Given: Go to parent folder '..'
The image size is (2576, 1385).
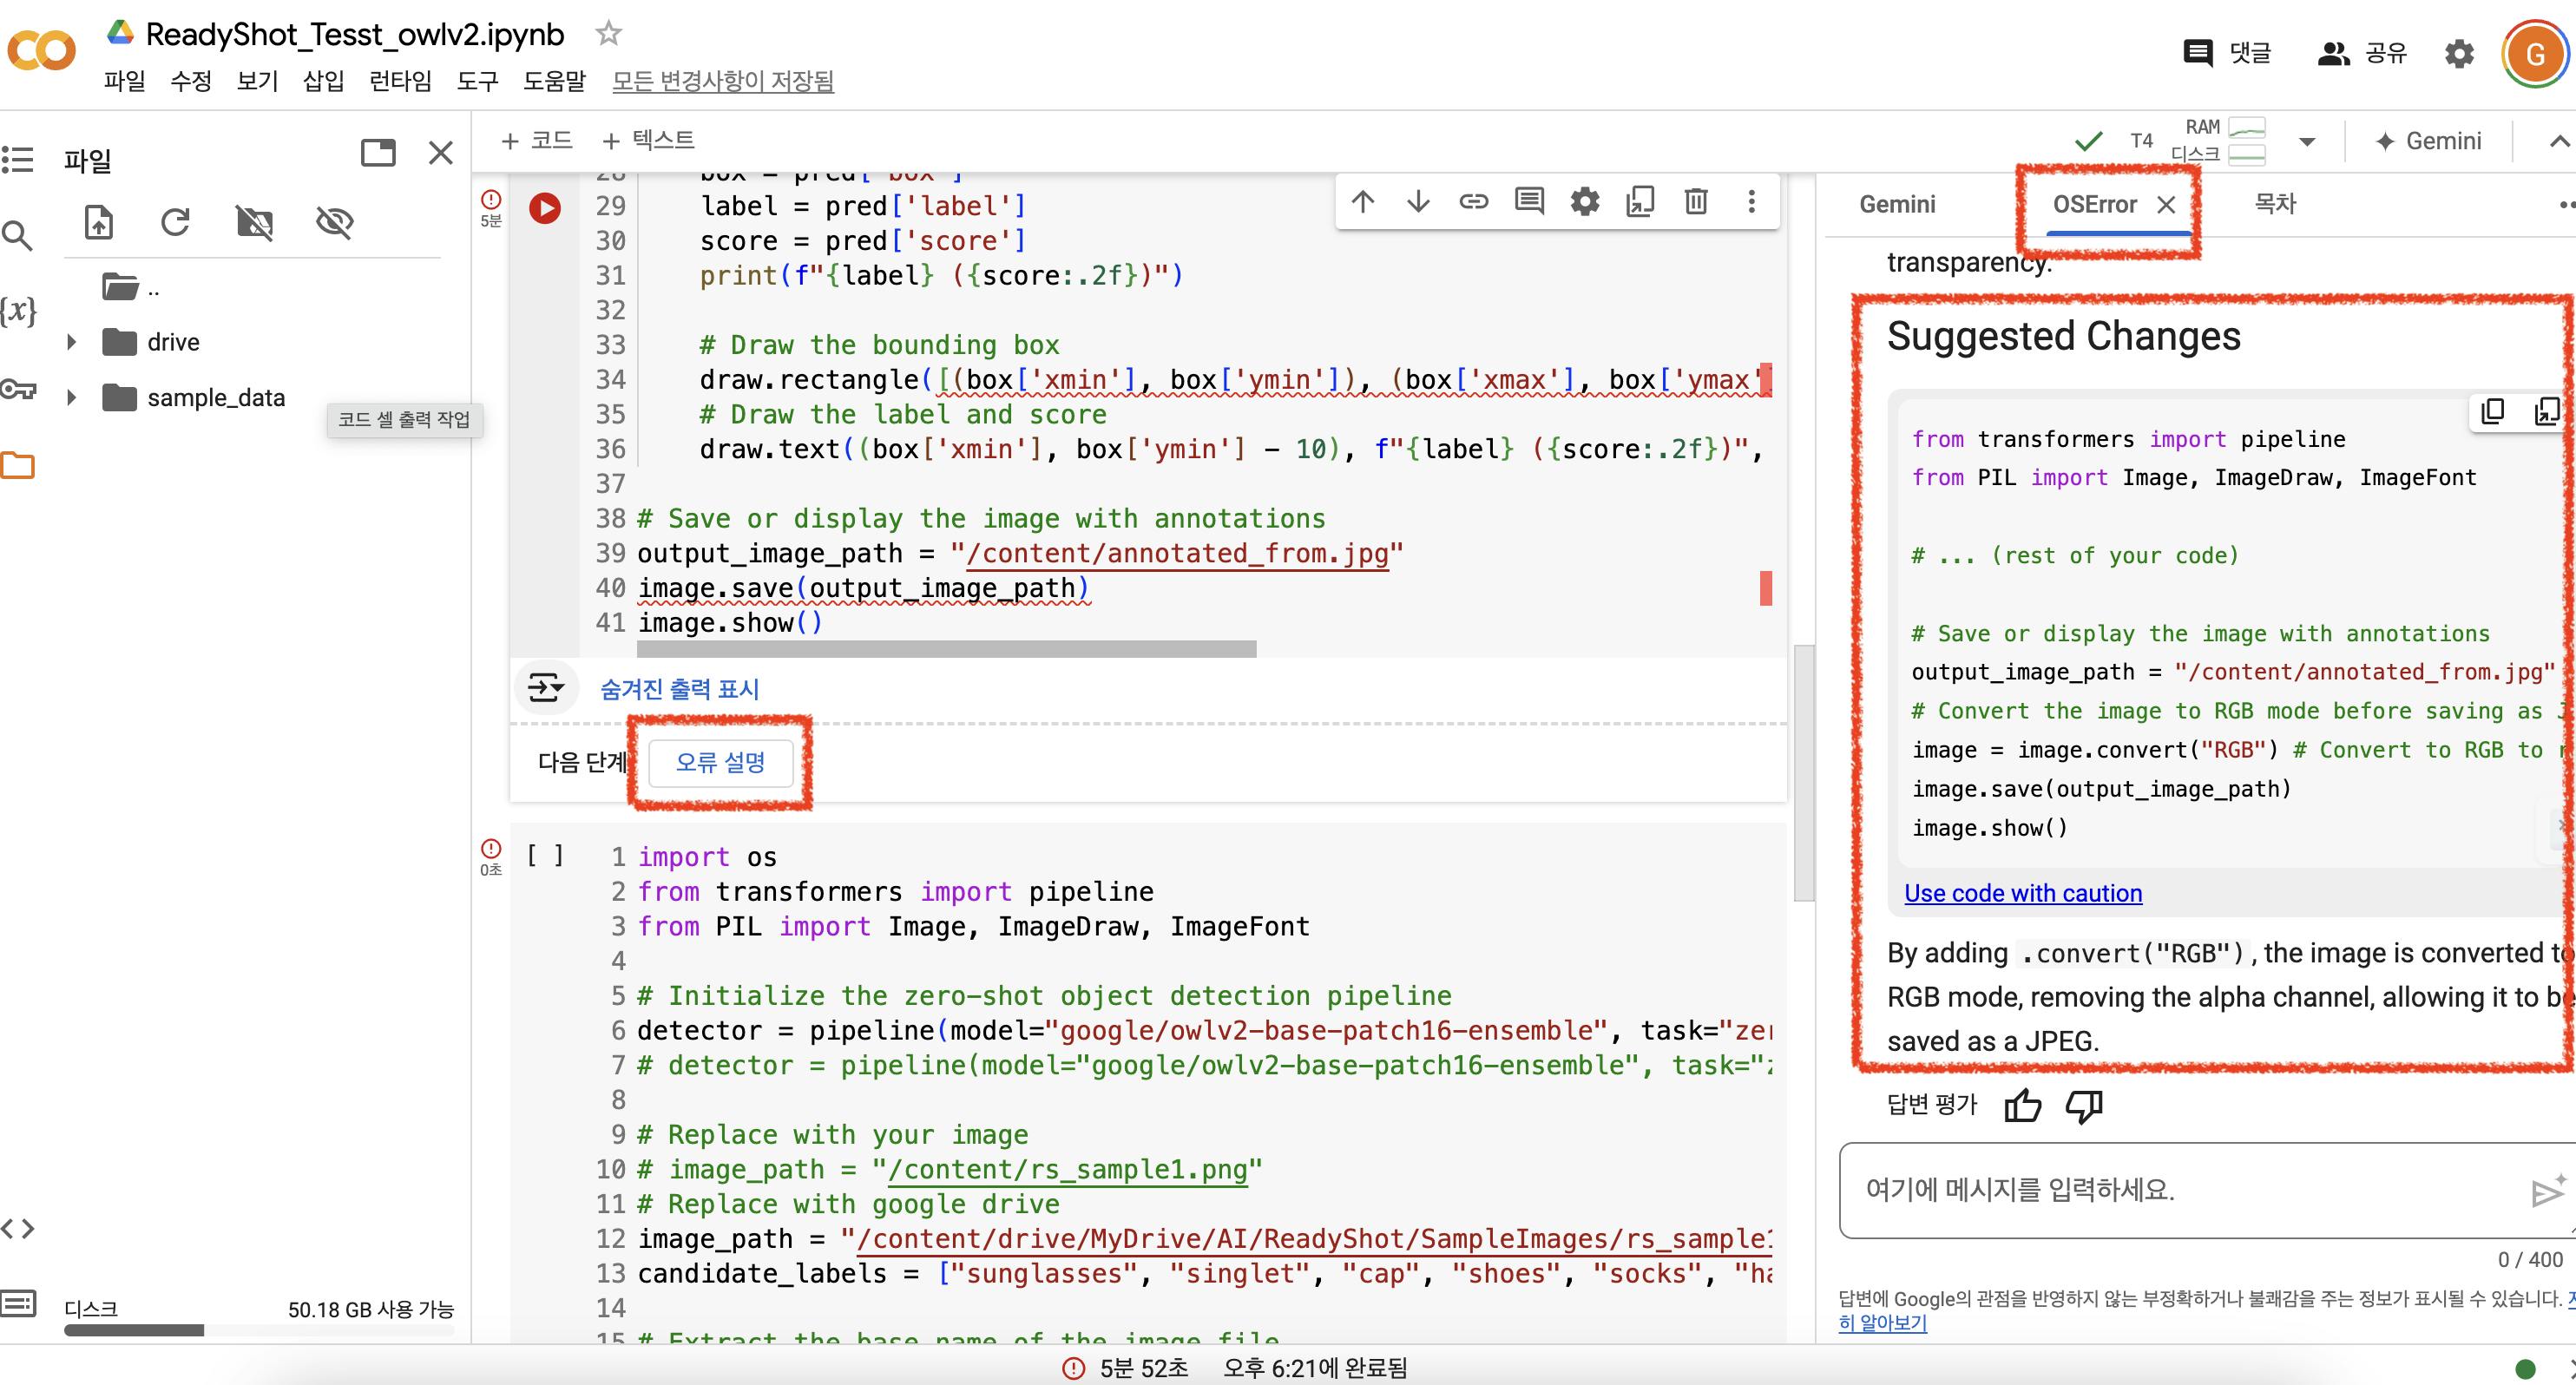Looking at the screenshot, I should coord(130,288).
